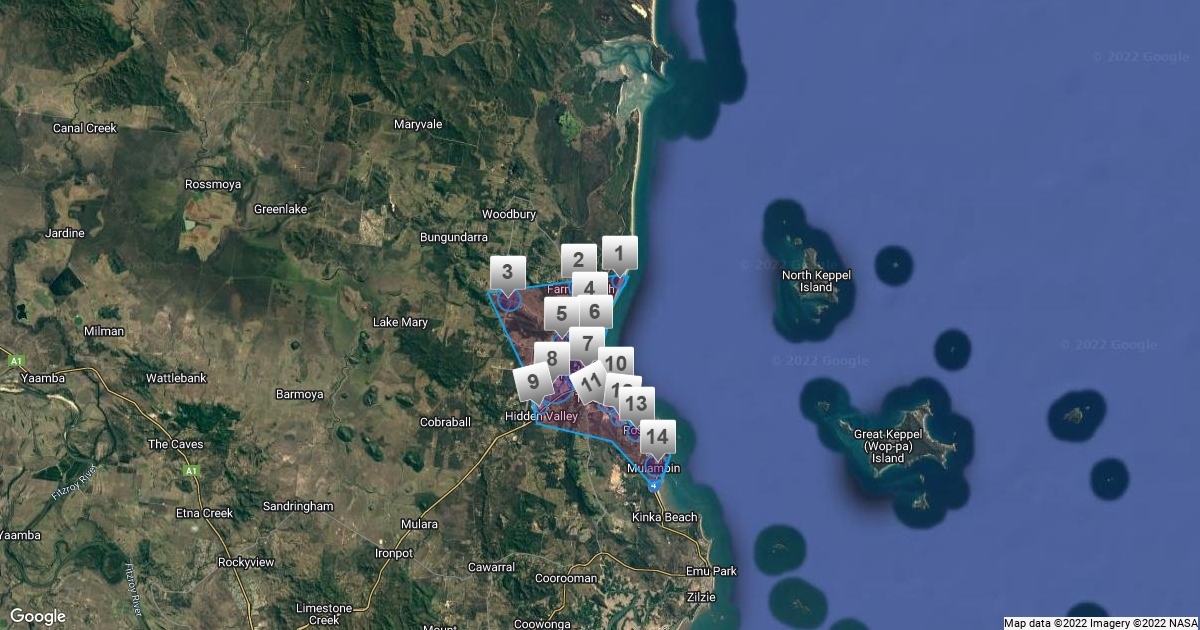Image resolution: width=1200 pixels, height=630 pixels.
Task: Click map marker number 9
Action: pyautogui.click(x=530, y=381)
